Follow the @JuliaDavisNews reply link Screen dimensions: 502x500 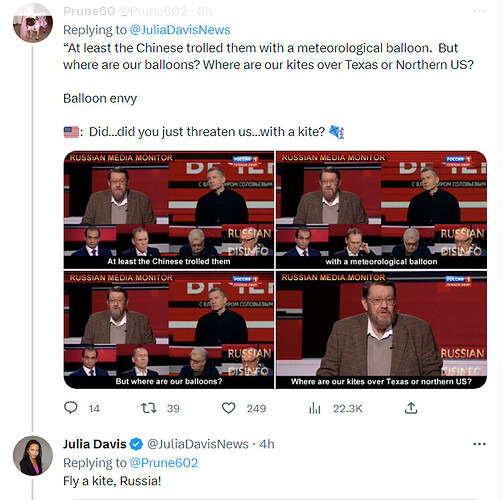pyautogui.click(x=180, y=30)
